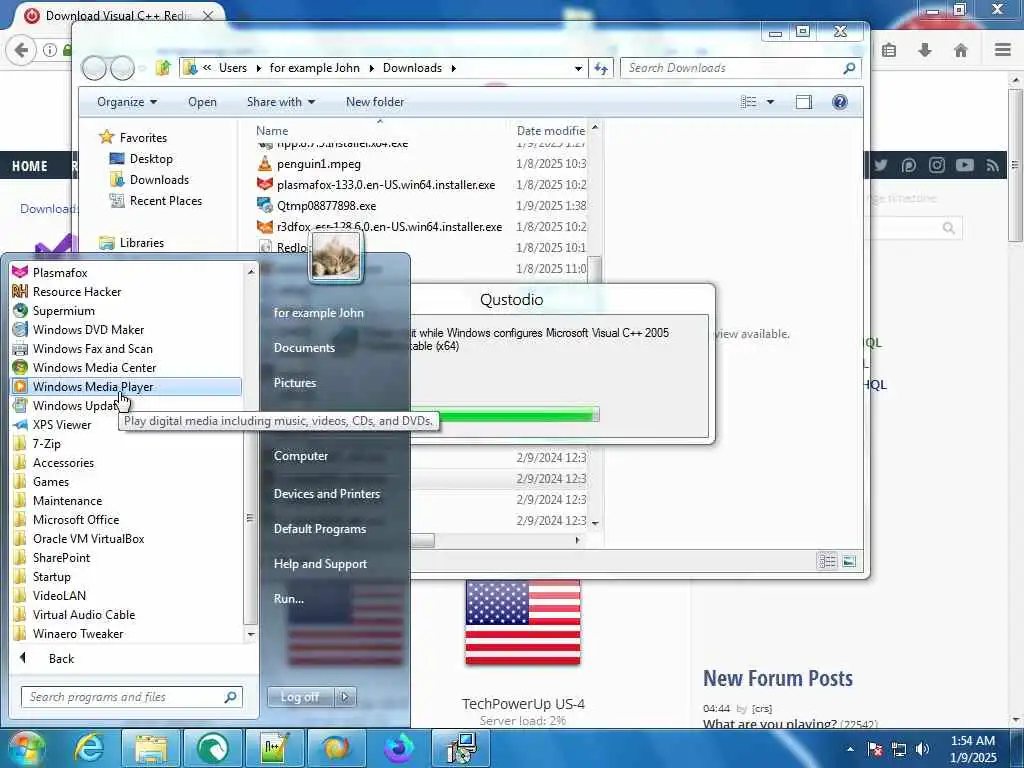Image resolution: width=1024 pixels, height=768 pixels.
Task: Click the Log off button
Action: coord(300,697)
